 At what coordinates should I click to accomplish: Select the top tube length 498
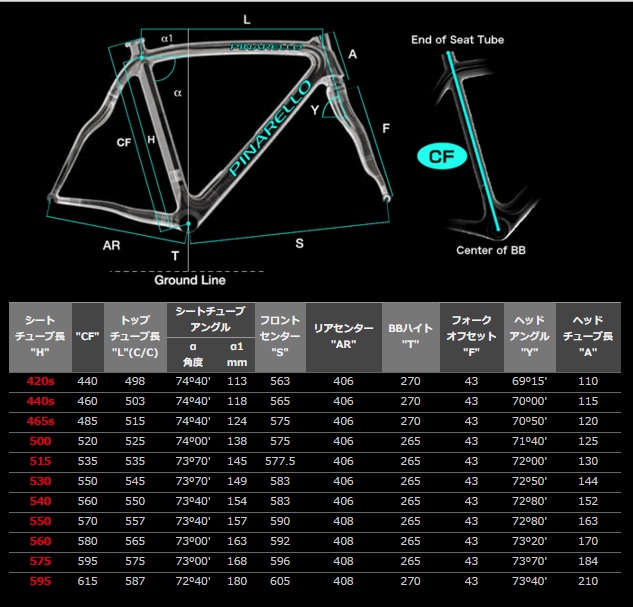tap(135, 381)
